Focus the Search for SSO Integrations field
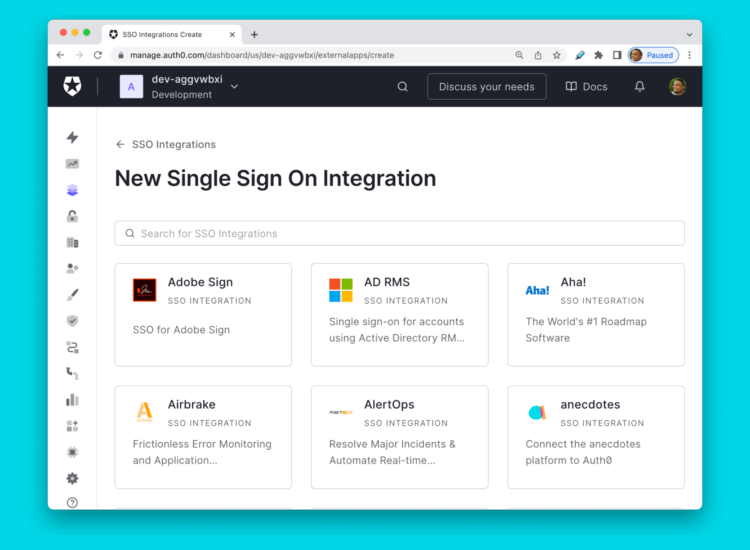 (399, 233)
